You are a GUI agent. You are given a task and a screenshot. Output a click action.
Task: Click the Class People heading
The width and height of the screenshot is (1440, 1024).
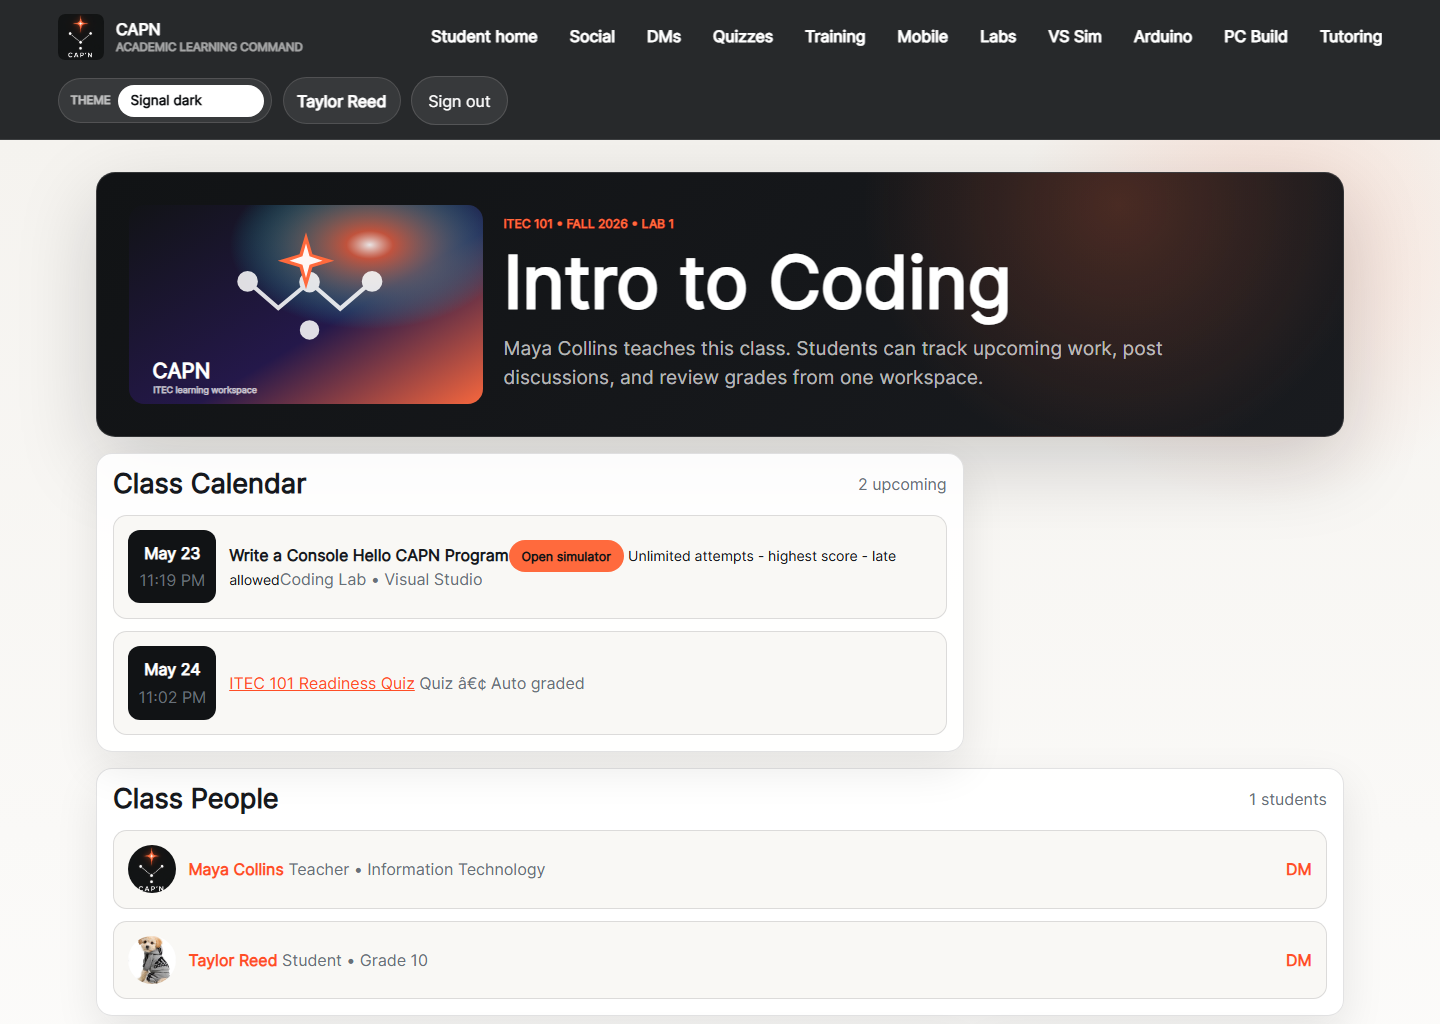(196, 799)
